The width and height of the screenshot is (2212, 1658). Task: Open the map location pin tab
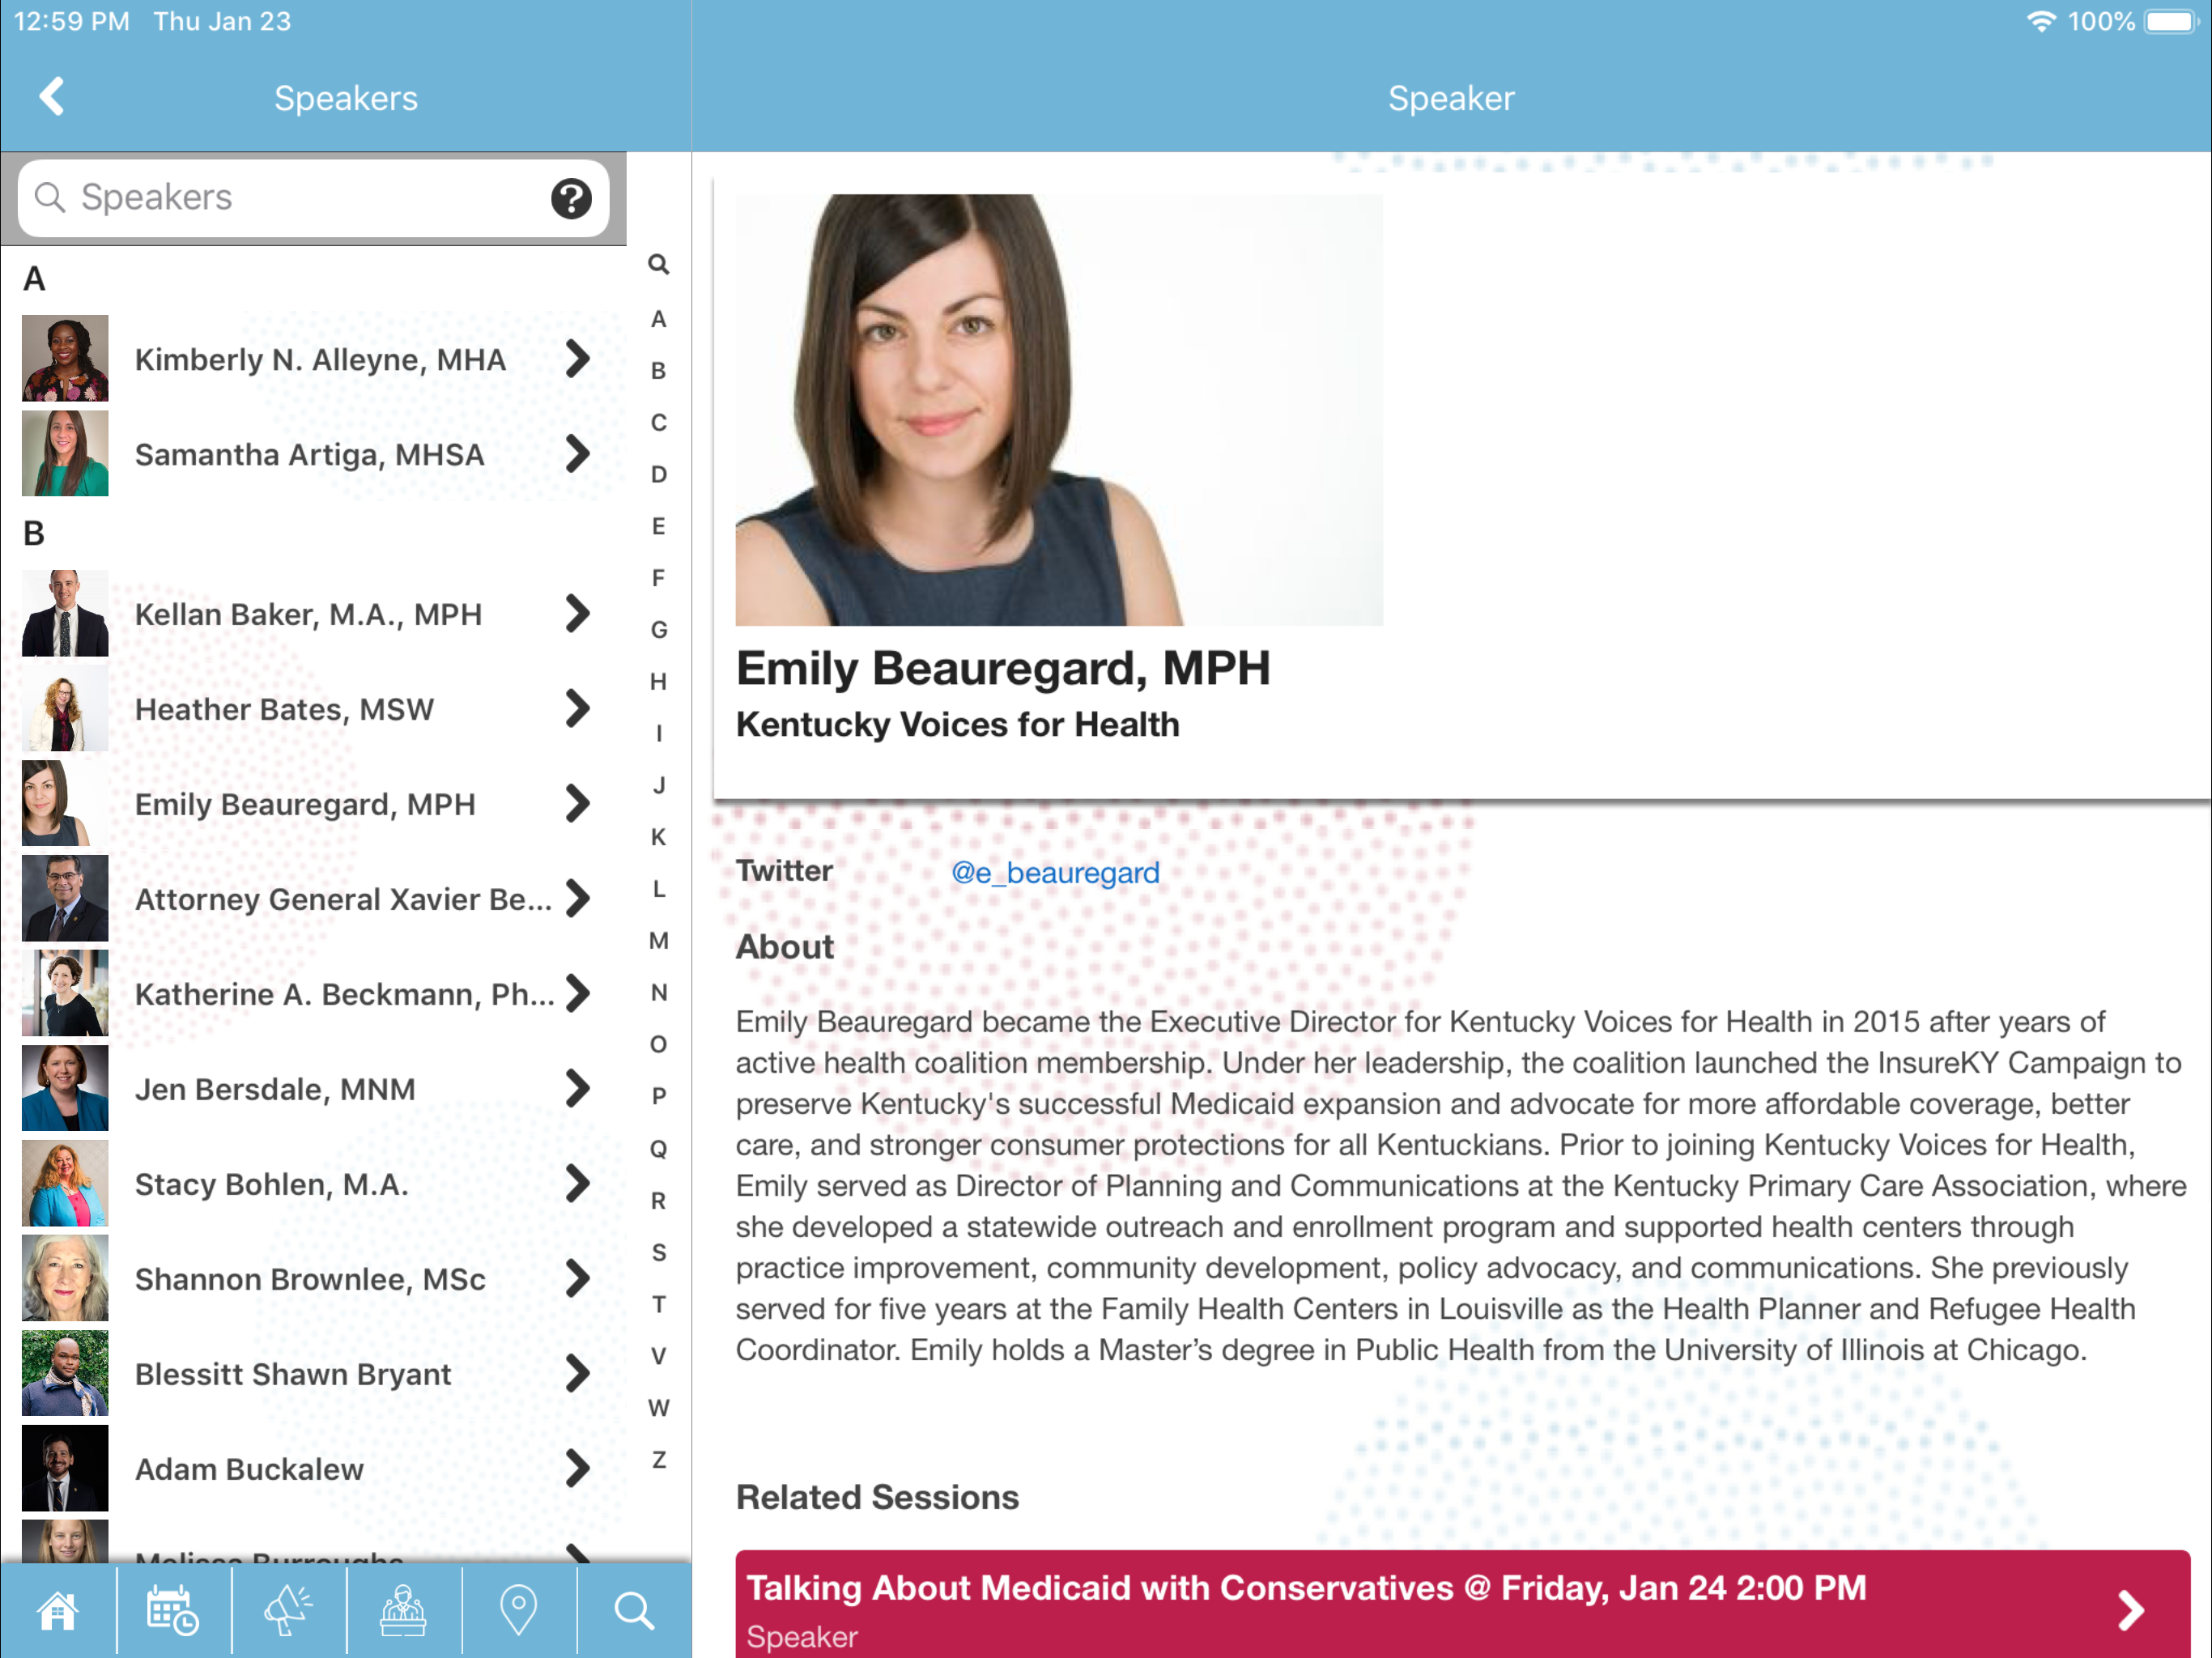[518, 1611]
